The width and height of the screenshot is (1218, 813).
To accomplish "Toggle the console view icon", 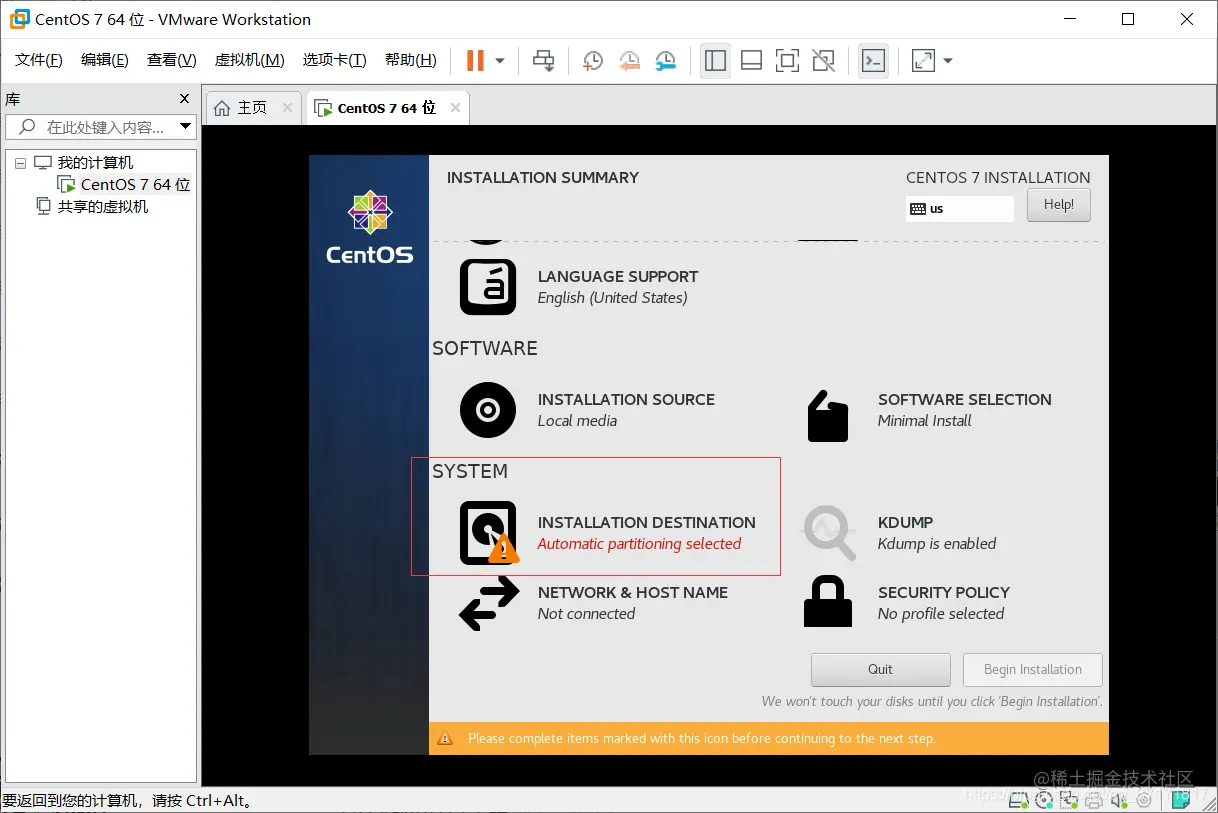I will pos(873,61).
